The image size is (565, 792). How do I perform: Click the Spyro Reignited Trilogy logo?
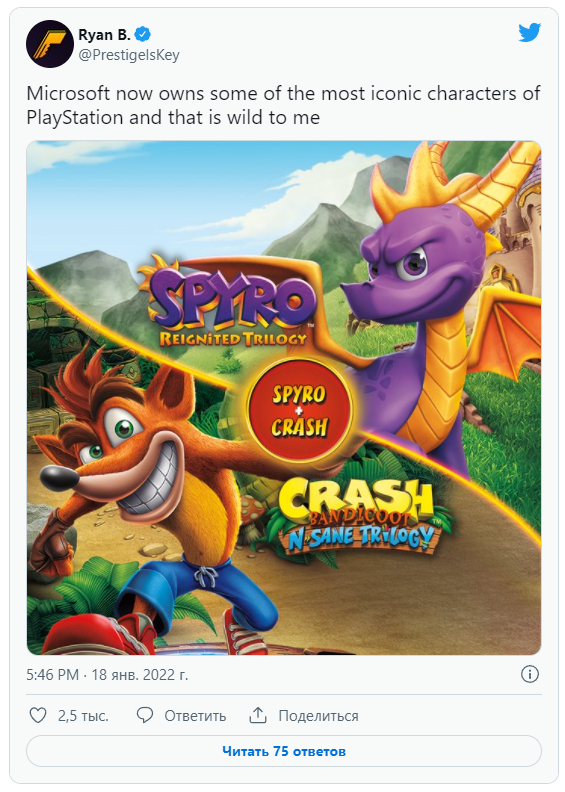230,303
